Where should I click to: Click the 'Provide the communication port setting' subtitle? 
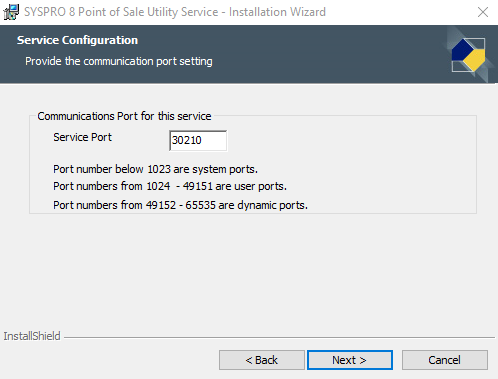coord(119,61)
